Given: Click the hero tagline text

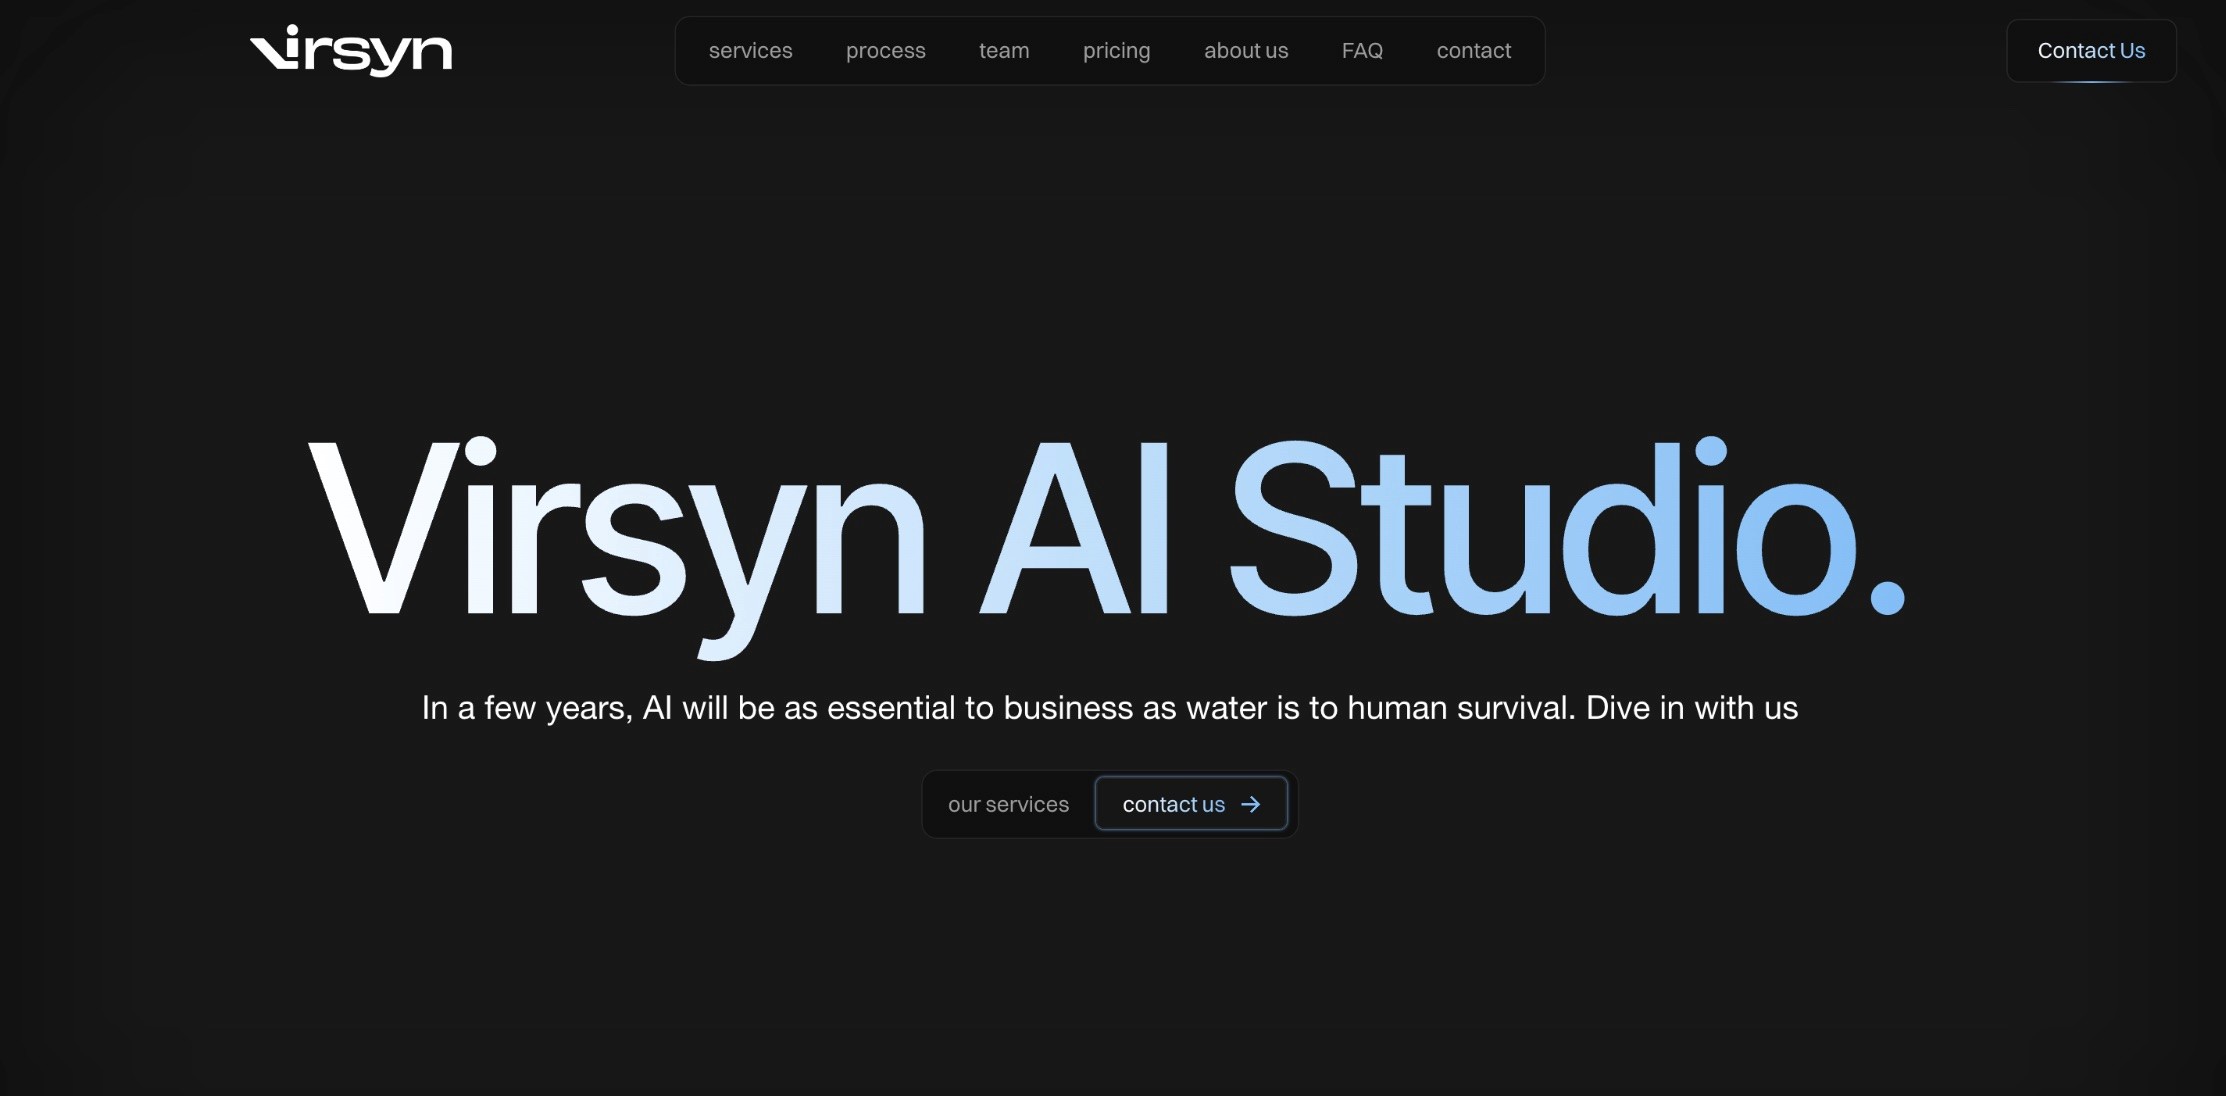Looking at the screenshot, I should click(1108, 707).
